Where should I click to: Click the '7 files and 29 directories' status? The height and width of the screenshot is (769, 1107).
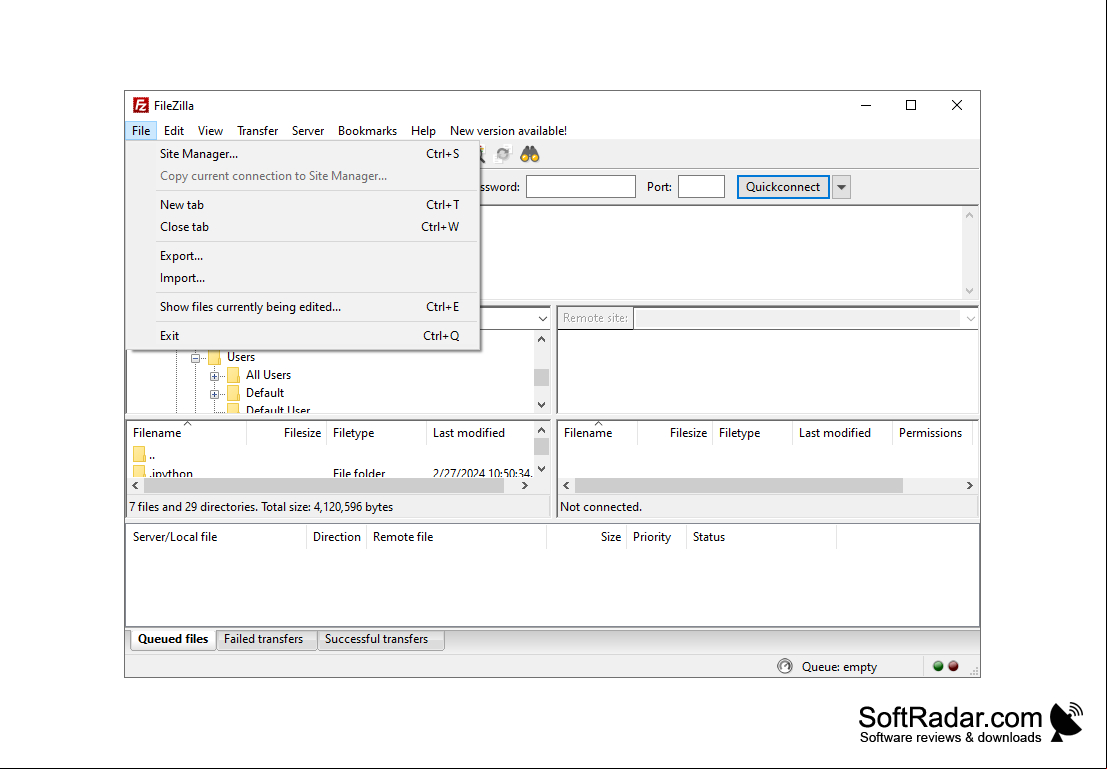click(x=261, y=507)
